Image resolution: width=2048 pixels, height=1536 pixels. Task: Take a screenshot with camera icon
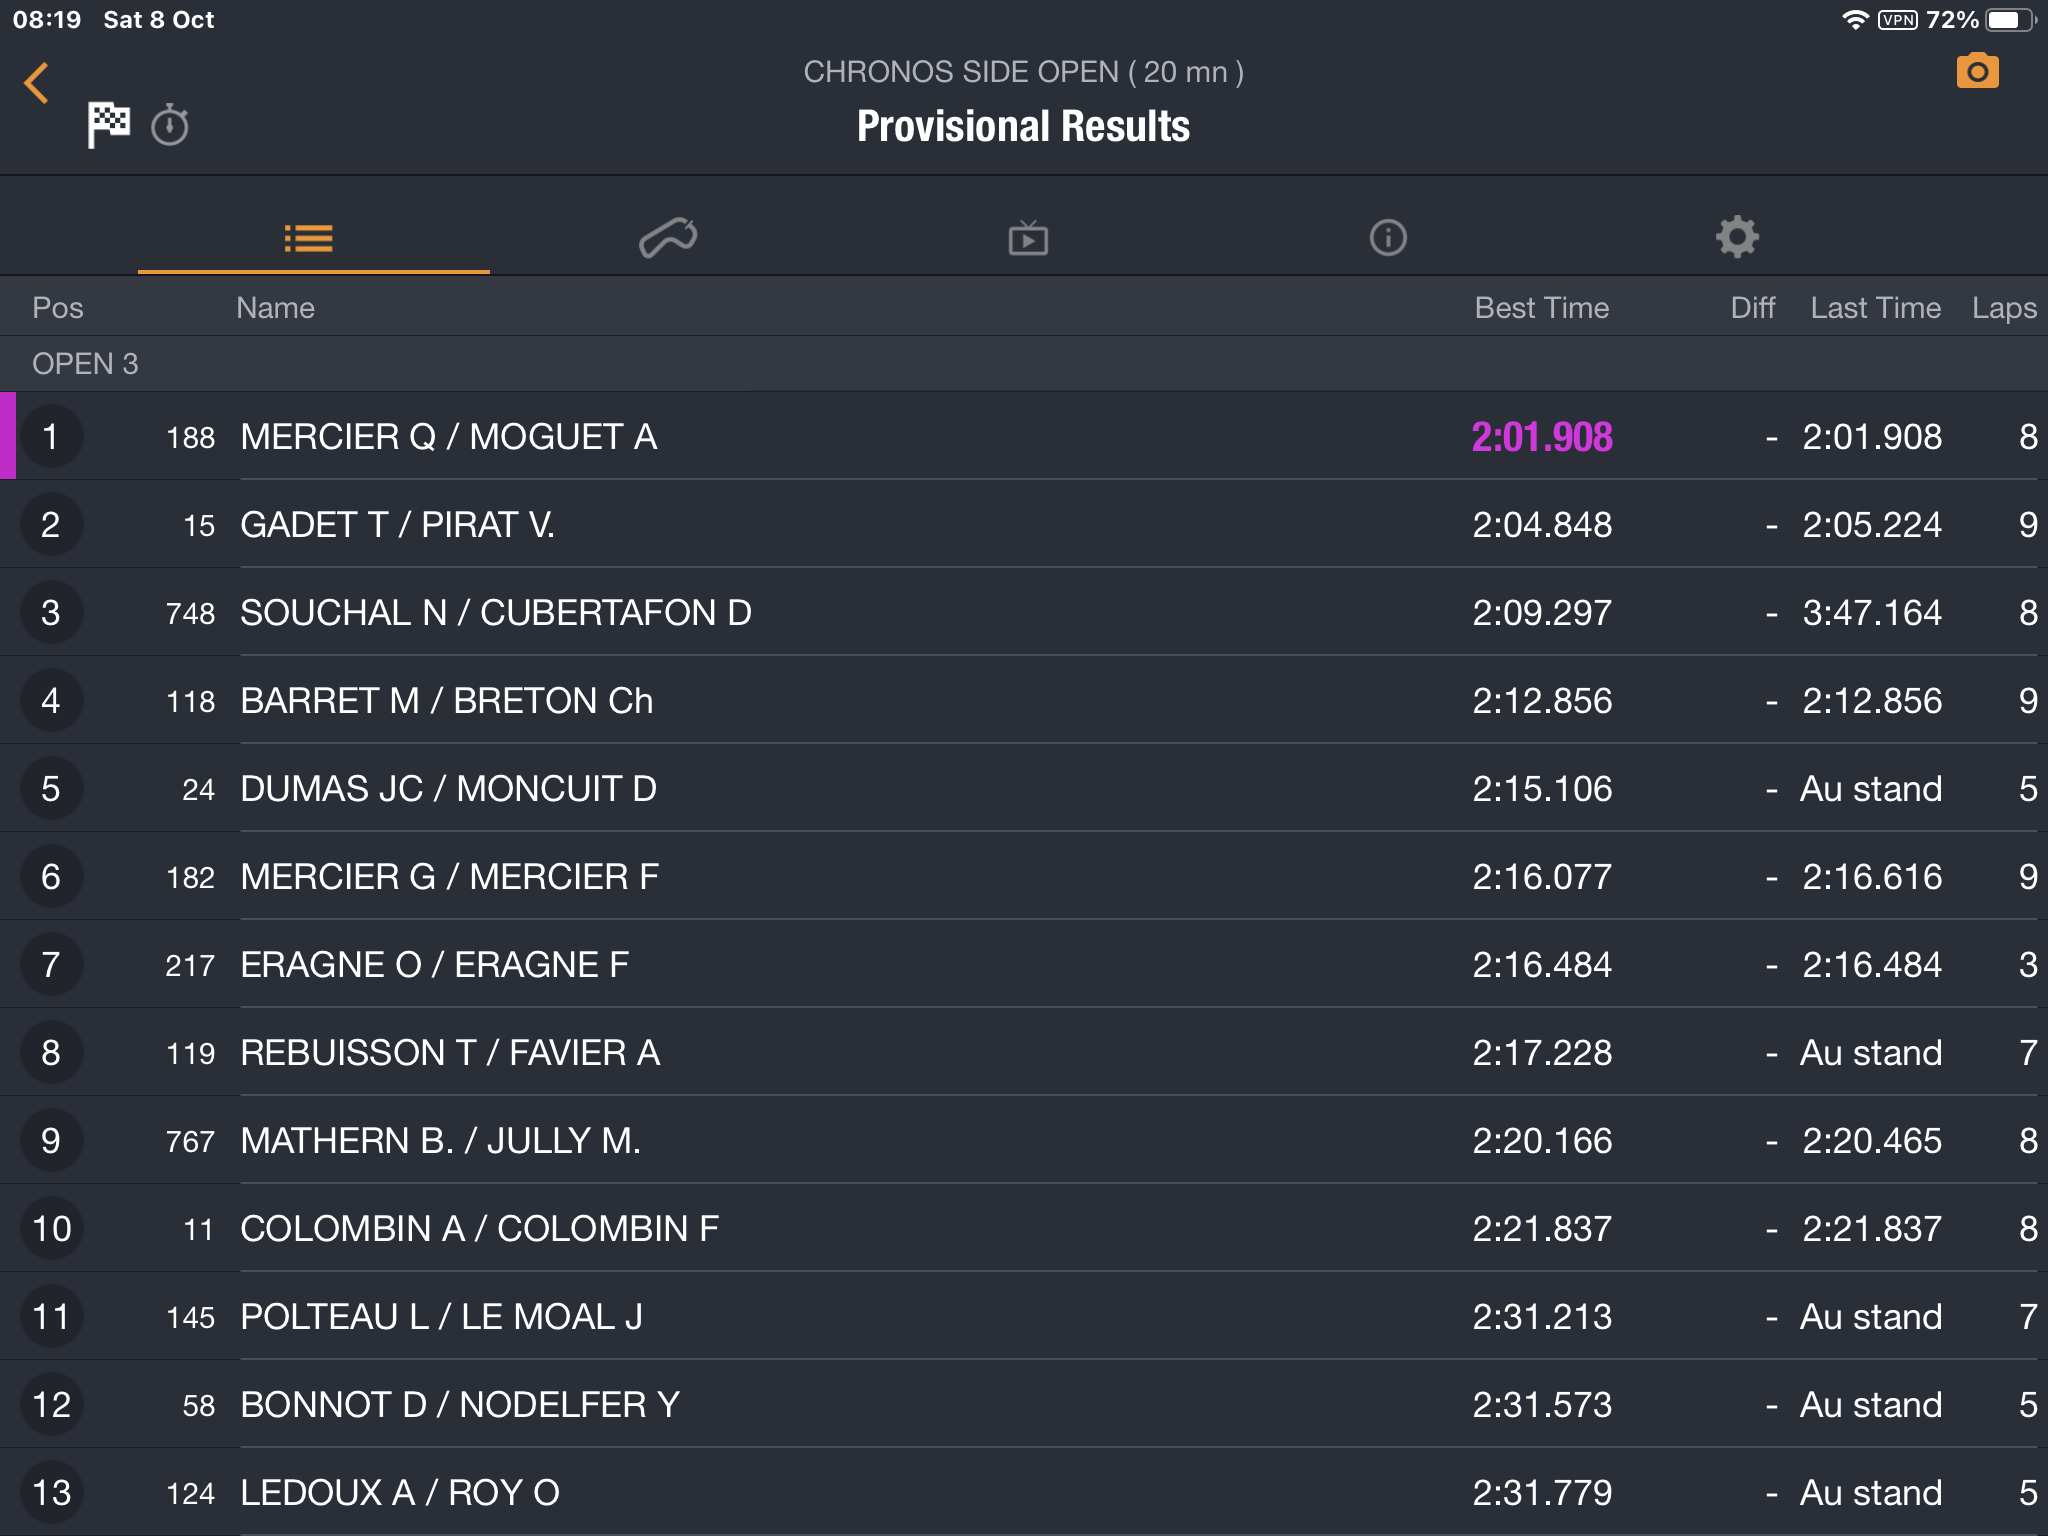tap(1977, 71)
